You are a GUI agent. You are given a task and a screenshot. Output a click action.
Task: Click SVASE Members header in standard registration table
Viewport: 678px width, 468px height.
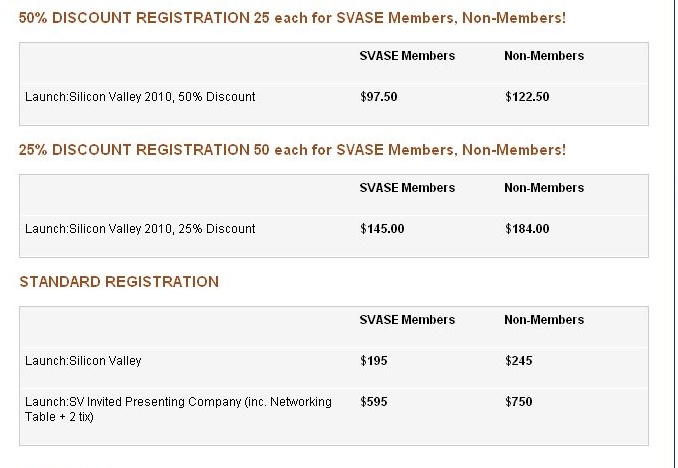pos(407,320)
